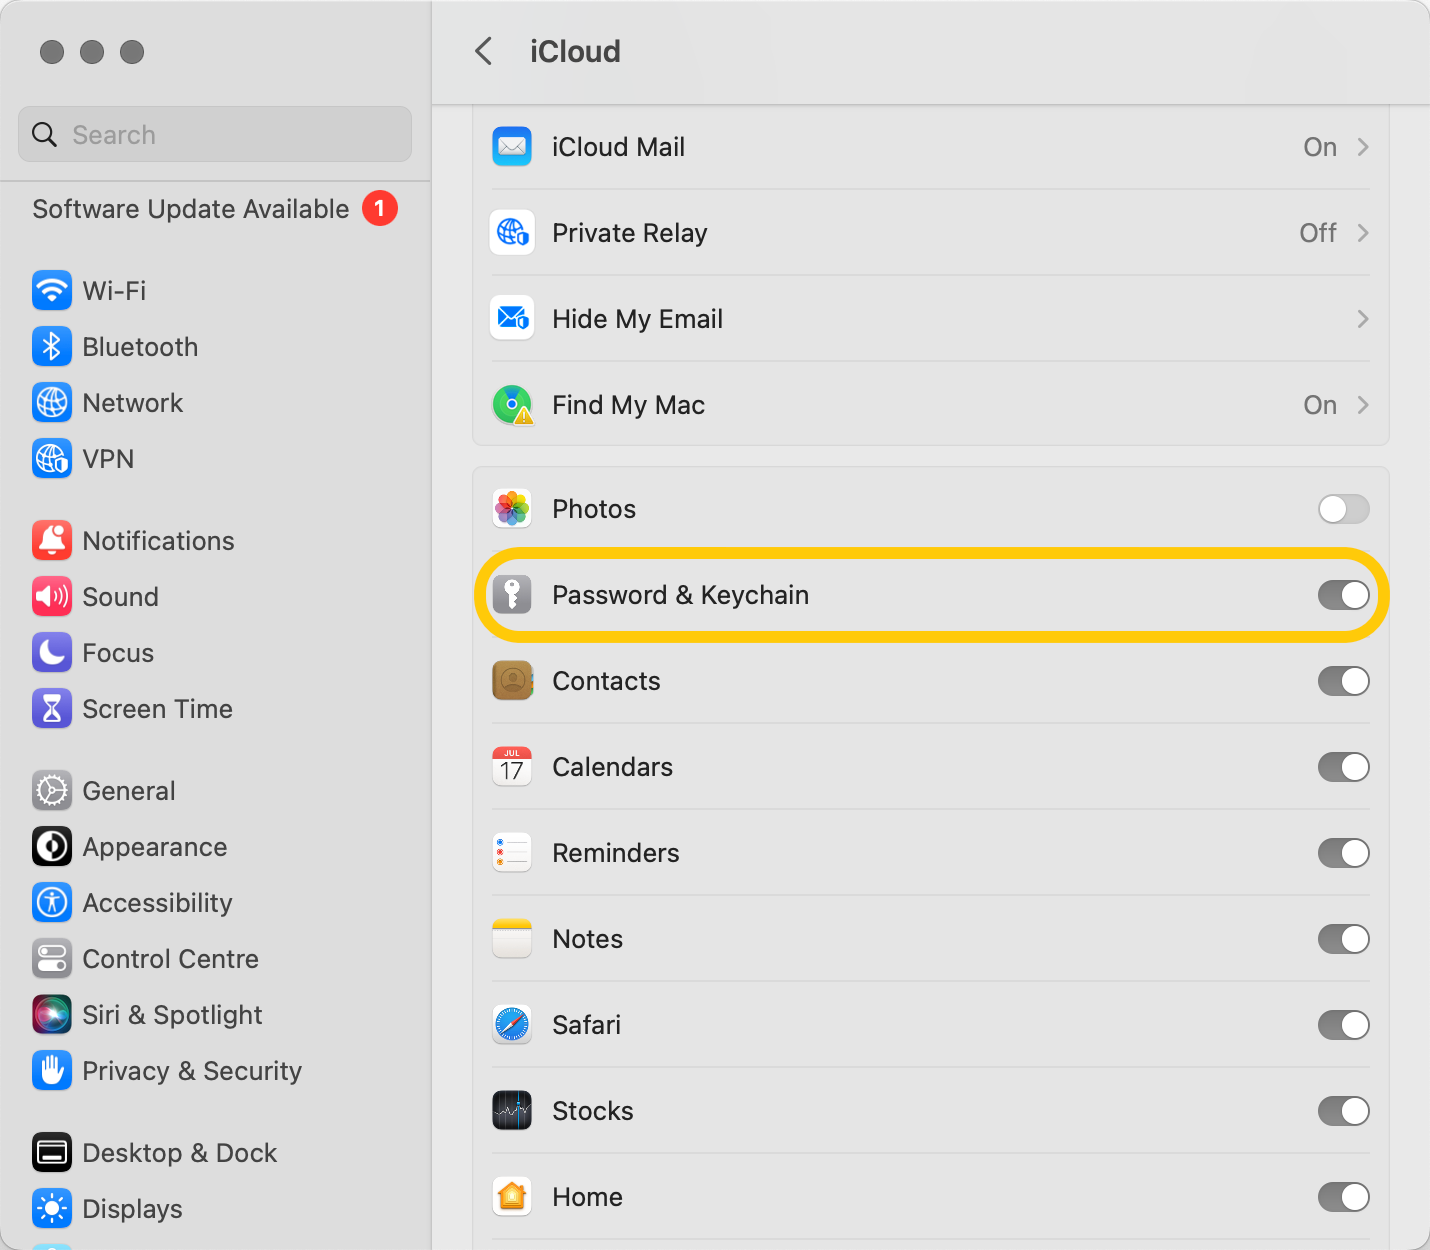Click the search magnifier icon
1430x1250 pixels.
click(x=44, y=134)
